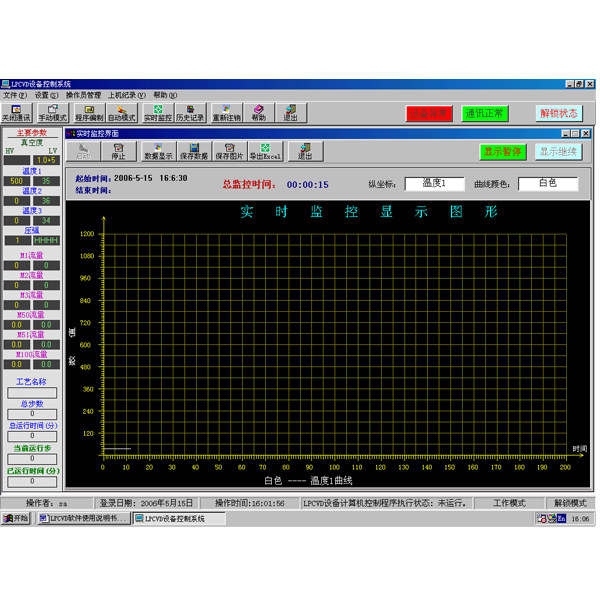
Task: Open the 纵坐标 温度1 dropdown
Action: tap(434, 184)
